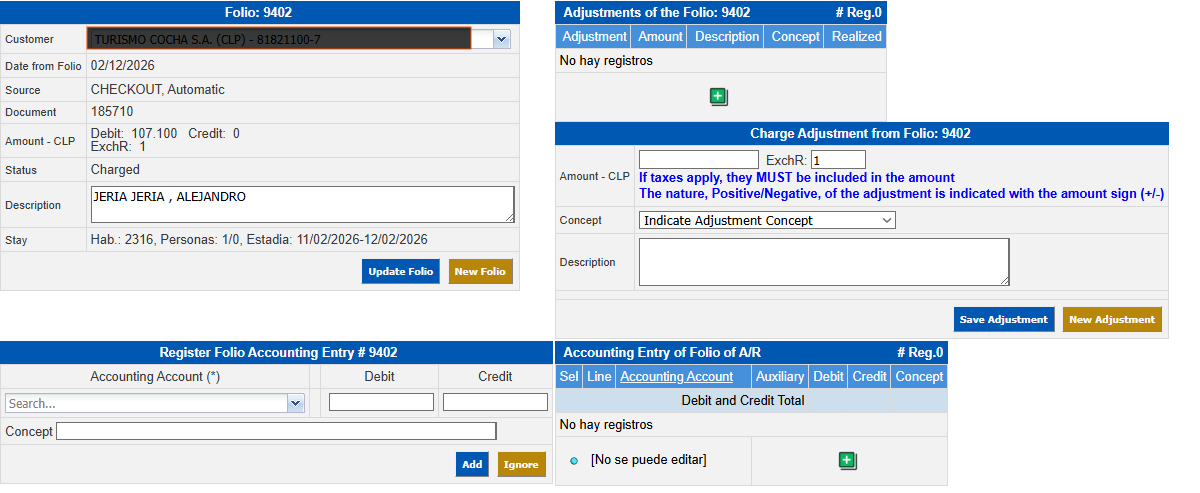Screen dimensions: 1200x493
Task: Open the Accounting Account search dropdown arrow
Action: (x=295, y=403)
